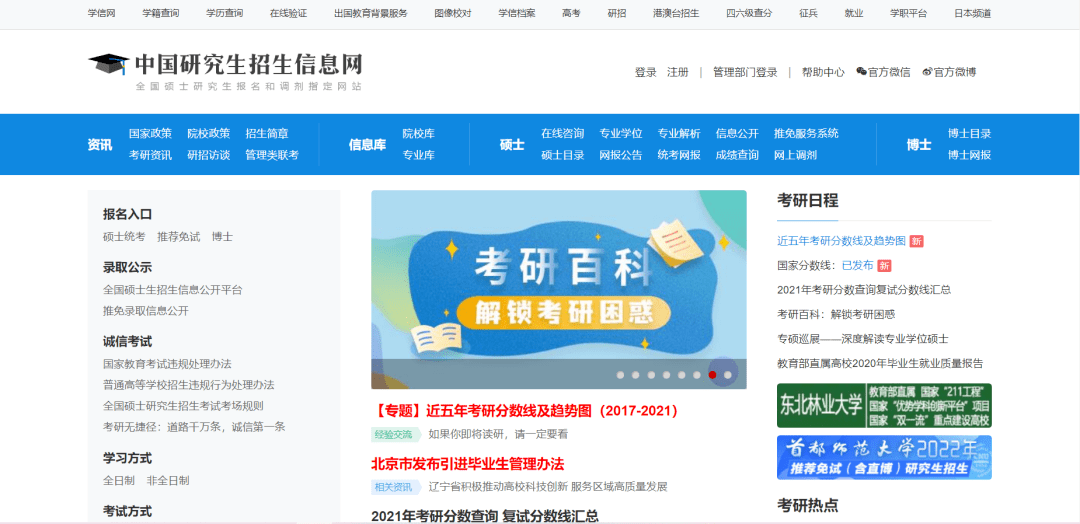Open 成绩查询 in the blue nav

tap(737, 155)
